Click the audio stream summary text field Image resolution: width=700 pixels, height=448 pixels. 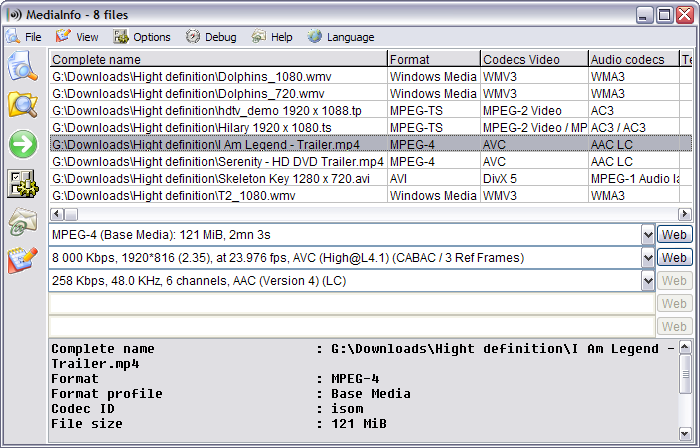click(346, 281)
